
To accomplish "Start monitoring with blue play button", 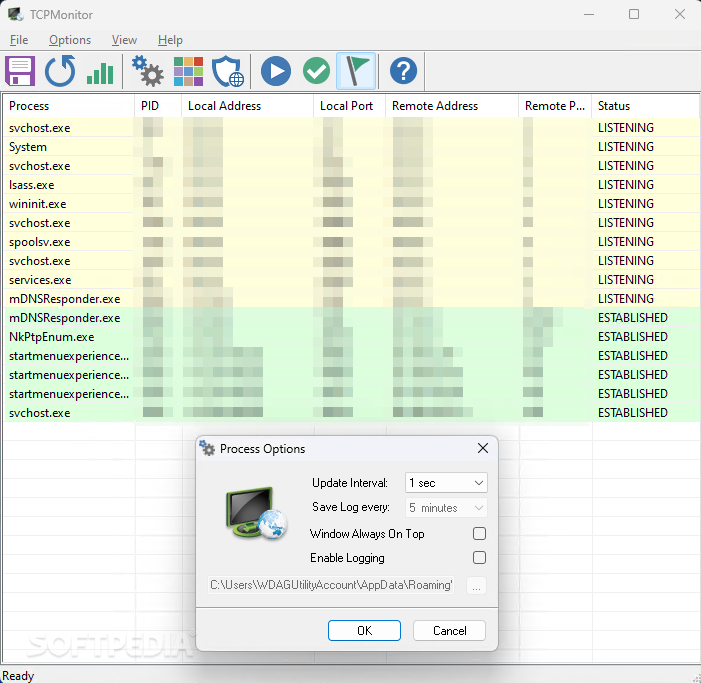I will 276,71.
